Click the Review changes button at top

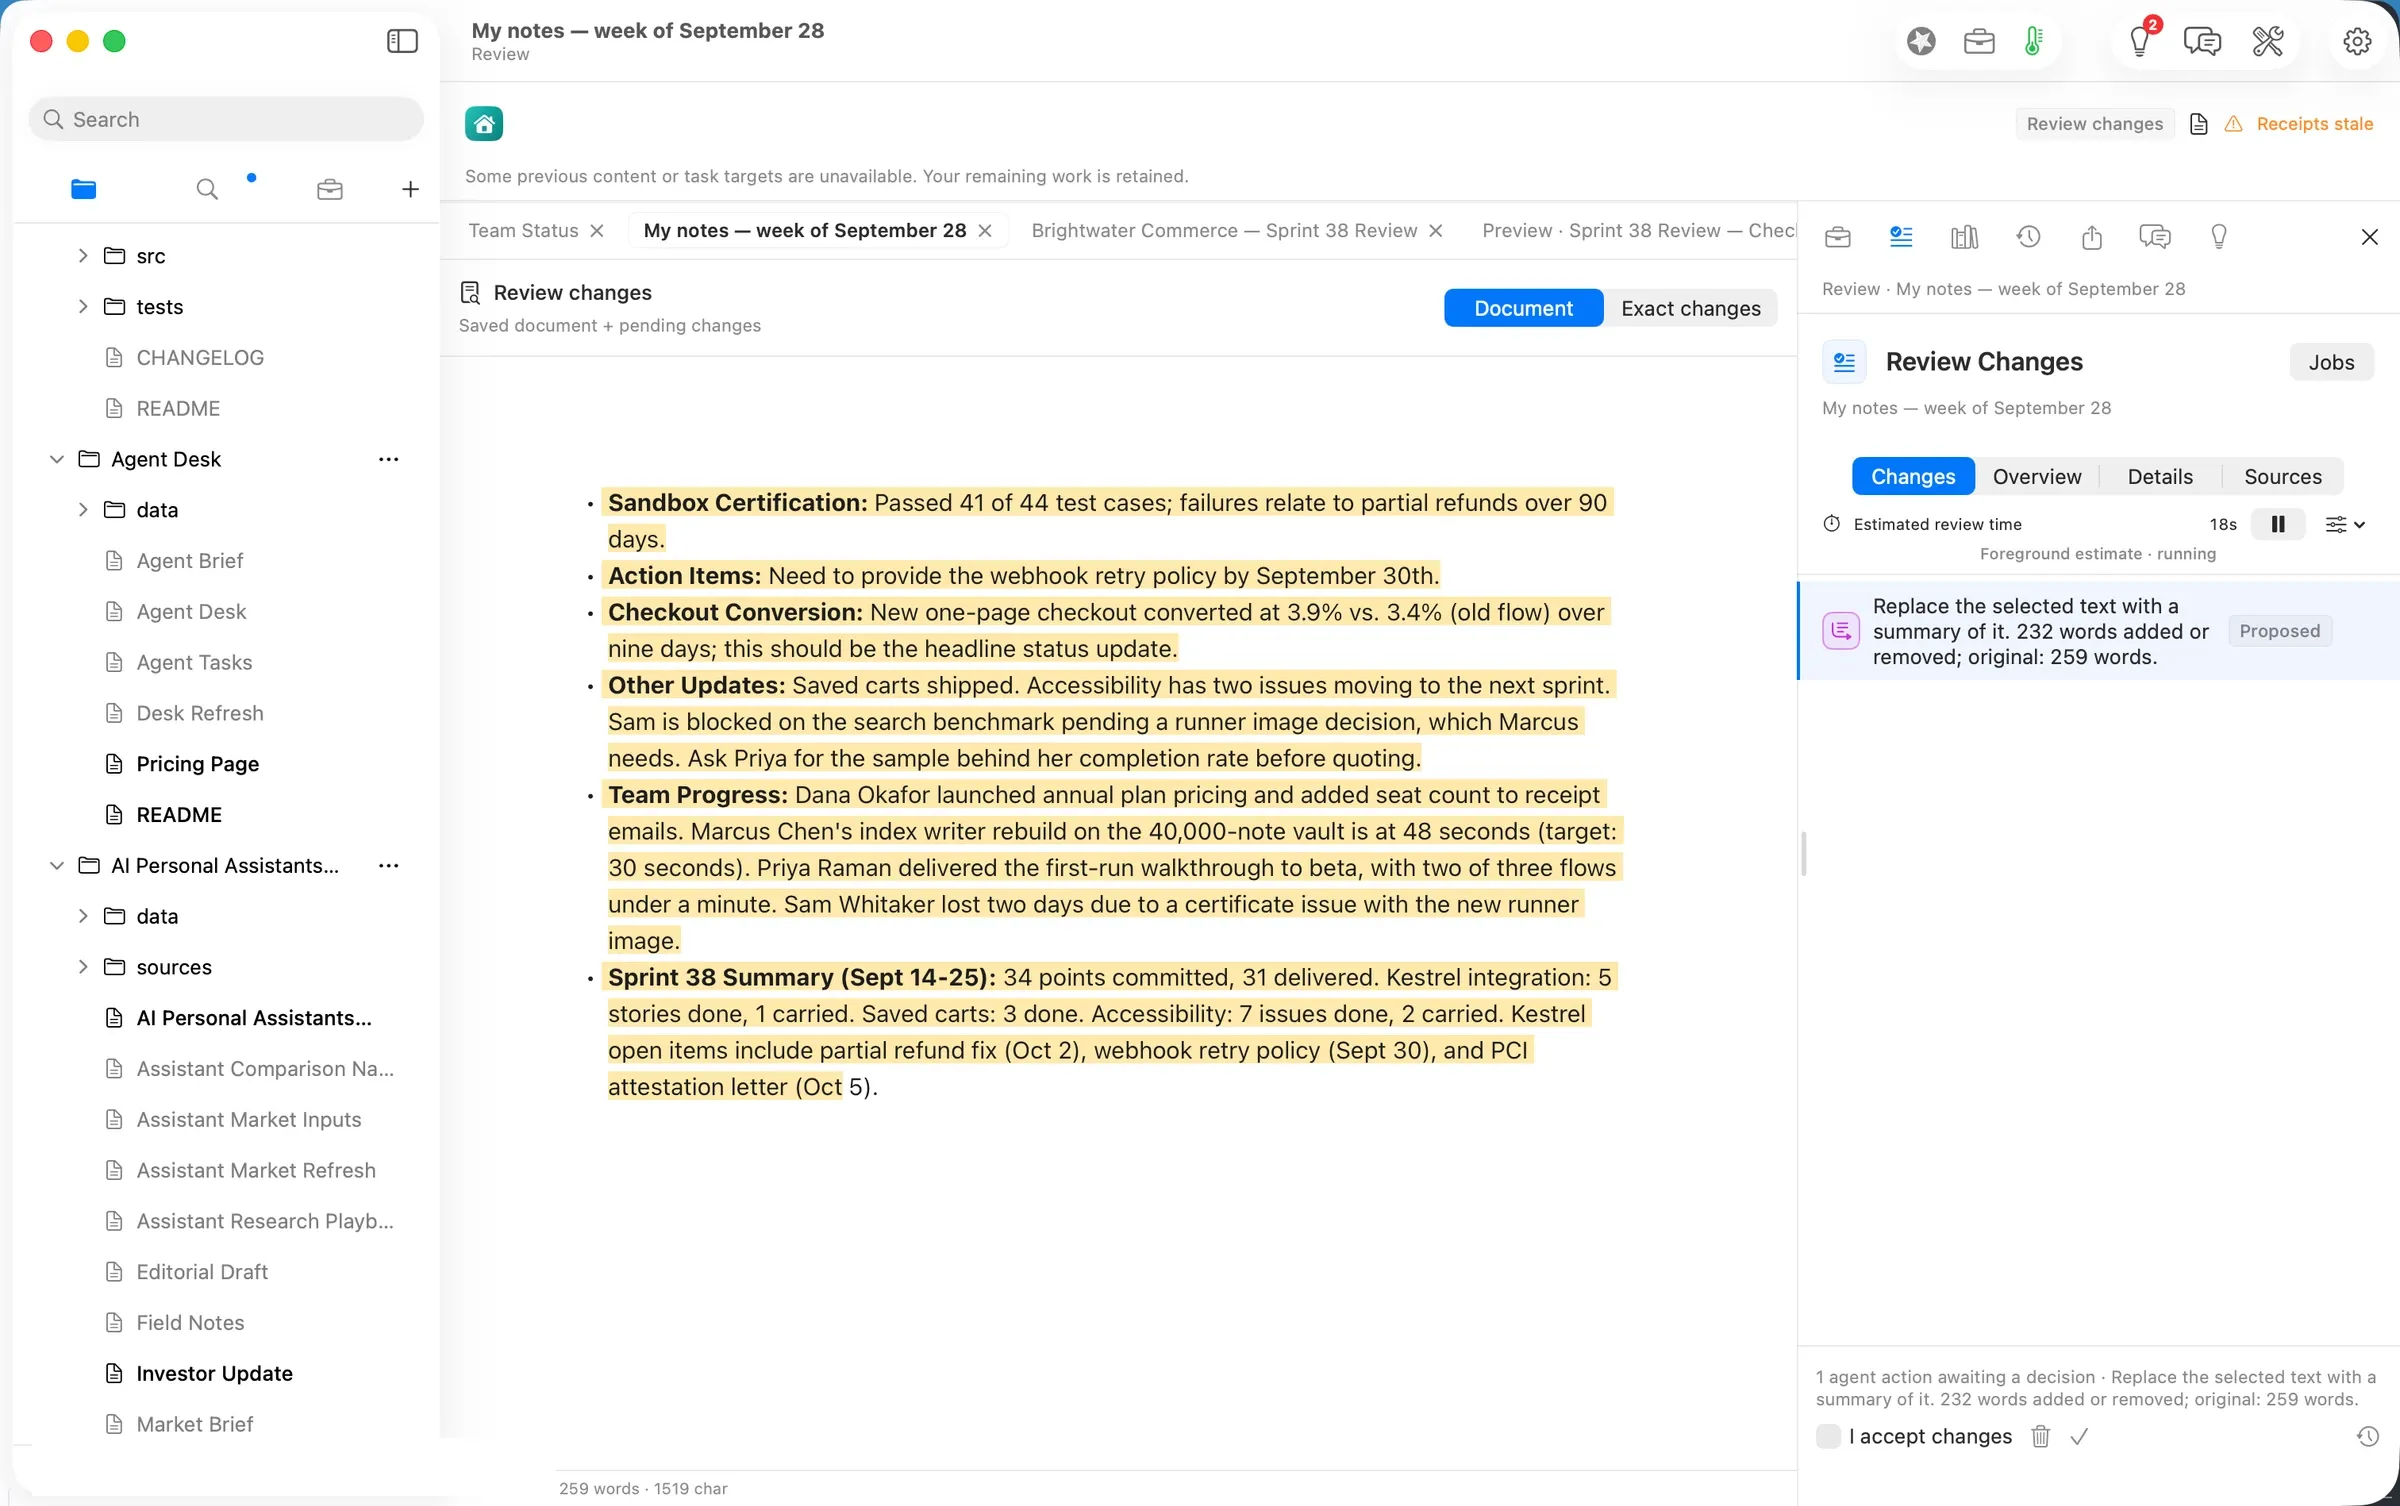[x=2094, y=124]
